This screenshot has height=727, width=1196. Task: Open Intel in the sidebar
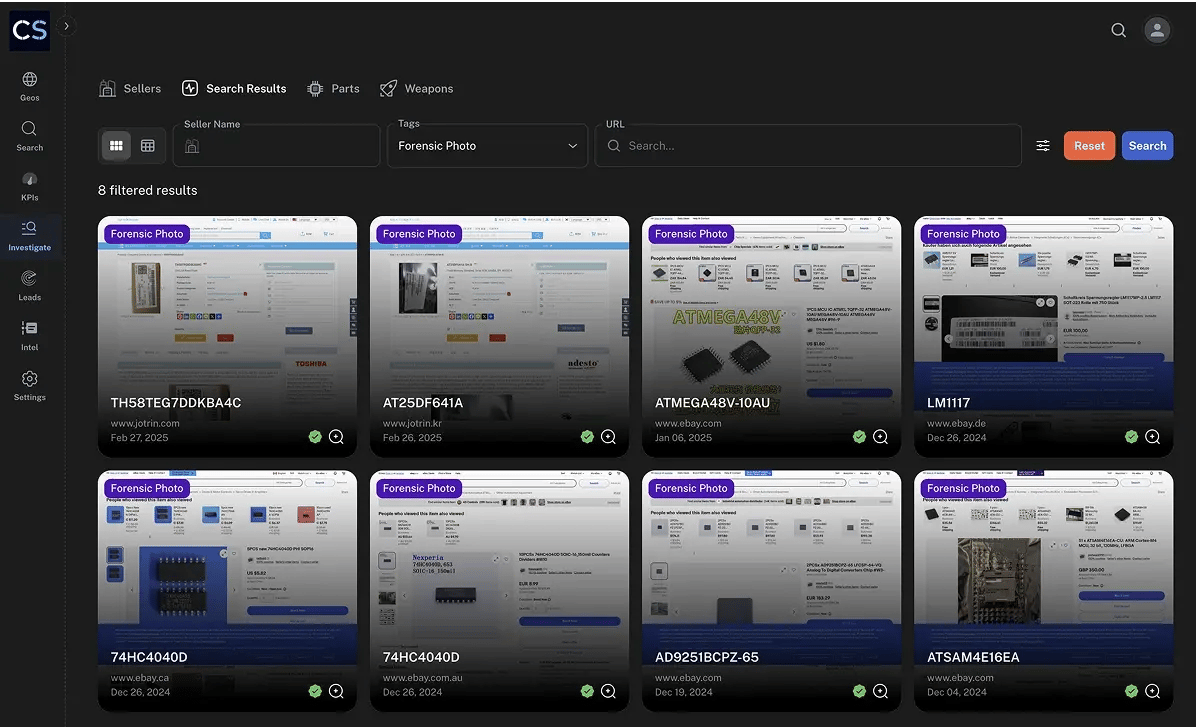click(x=30, y=336)
